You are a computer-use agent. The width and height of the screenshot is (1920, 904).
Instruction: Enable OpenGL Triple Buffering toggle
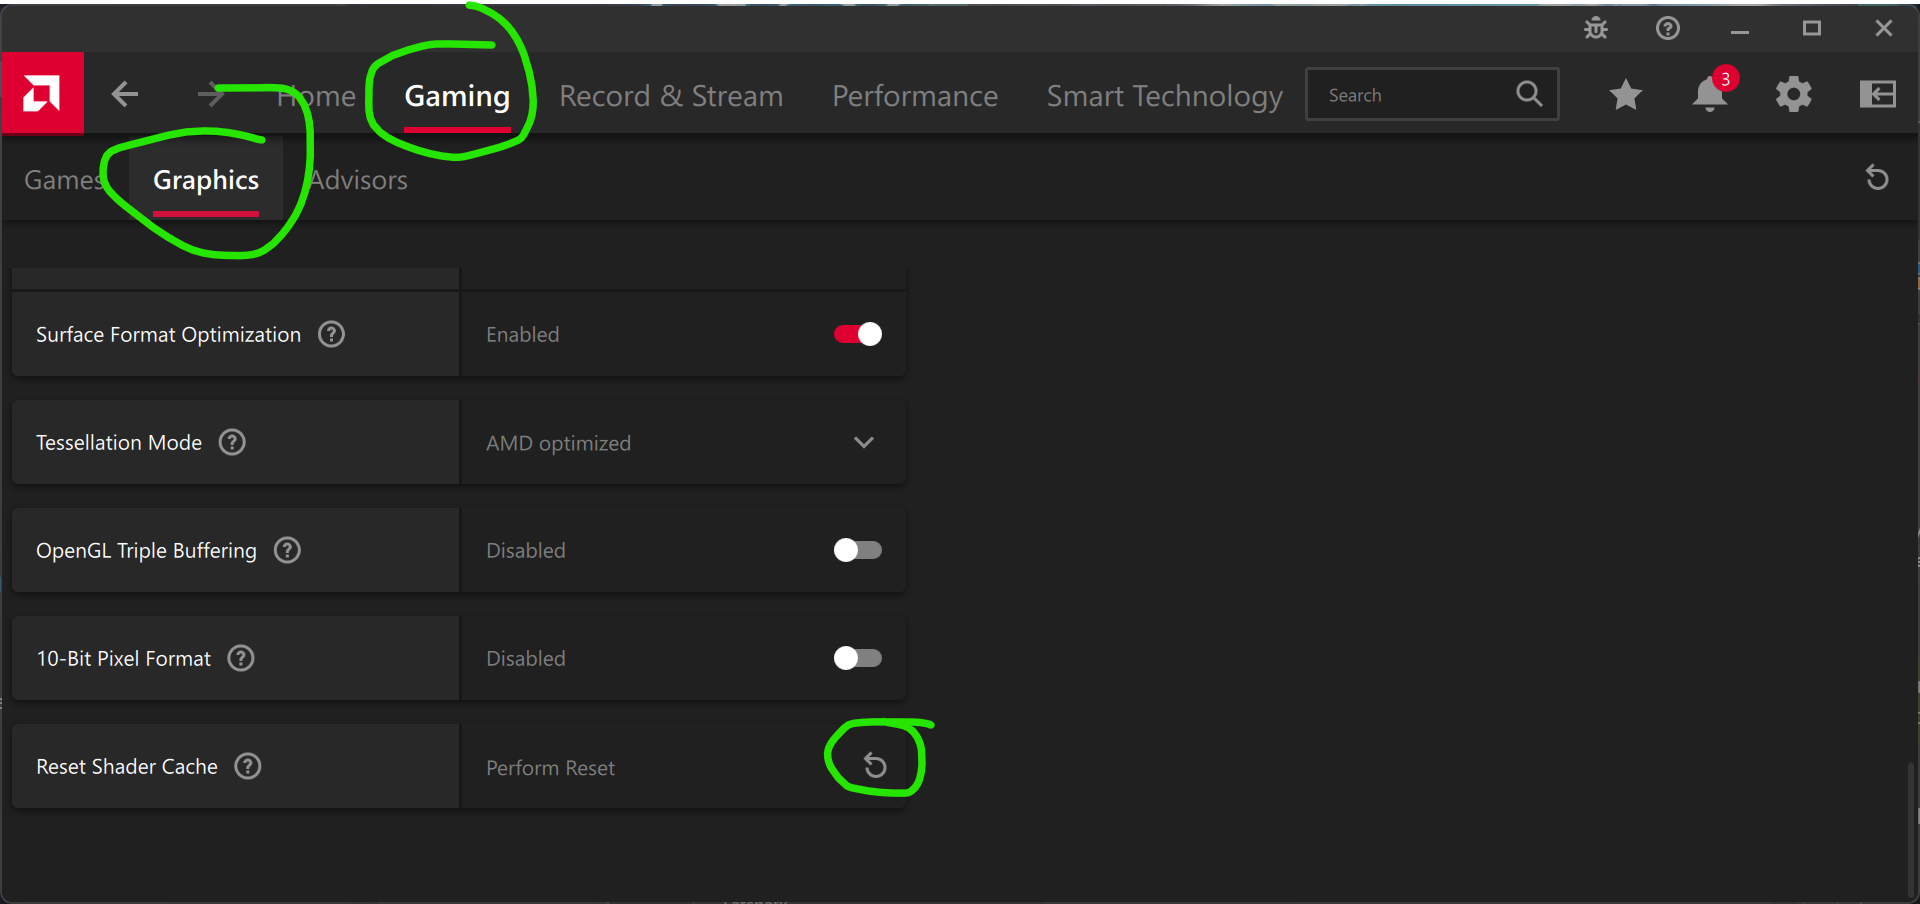click(858, 550)
